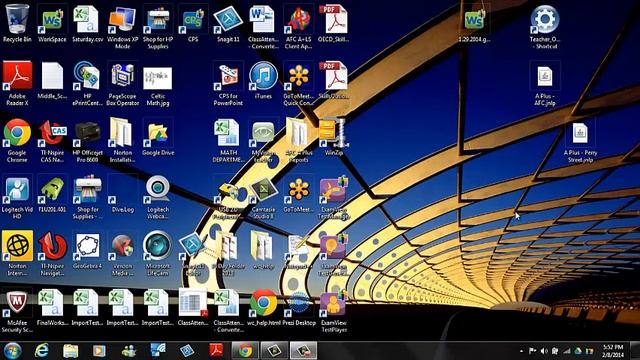This screenshot has width=640, height=360.
Task: Open Microsoft LifeCam shortcut
Action: (x=158, y=253)
